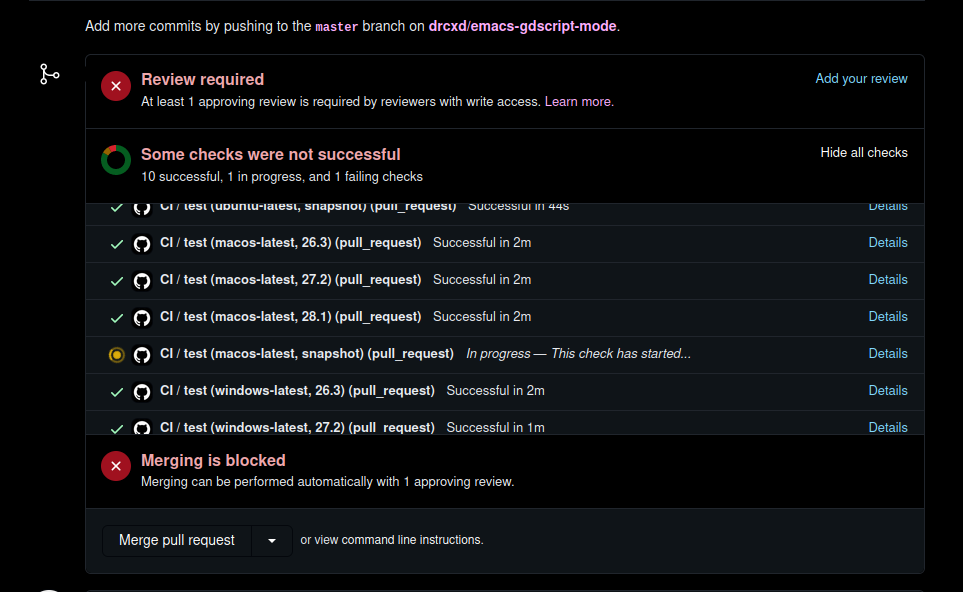Click the Octocat icon beside windows-latest 26.3 check

[x=141, y=392]
